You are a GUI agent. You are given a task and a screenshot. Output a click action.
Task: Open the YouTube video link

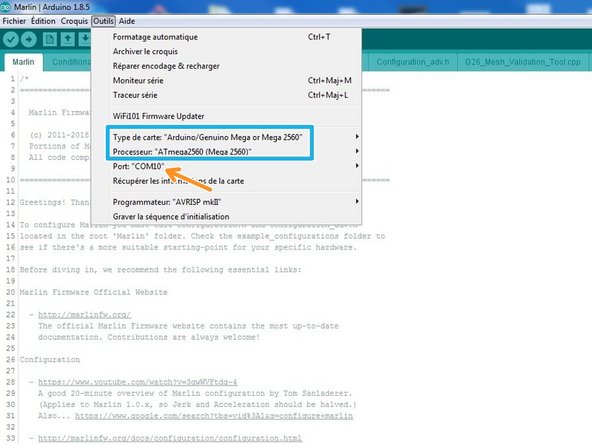click(x=138, y=382)
